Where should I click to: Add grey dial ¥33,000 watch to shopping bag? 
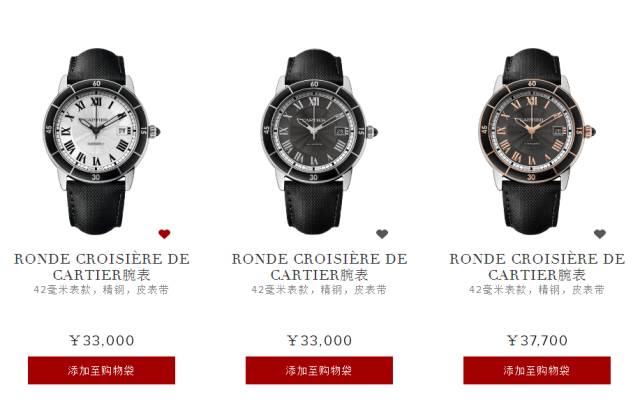point(319,371)
